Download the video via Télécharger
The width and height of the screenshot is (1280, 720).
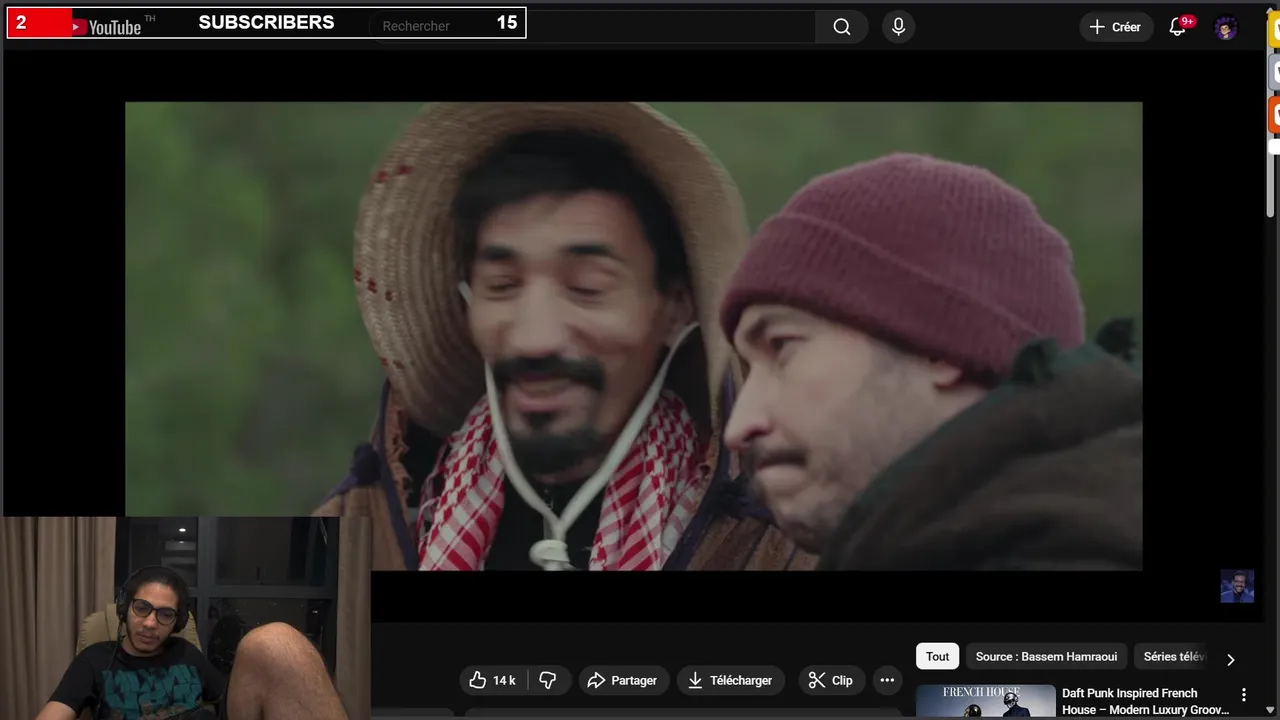point(730,680)
